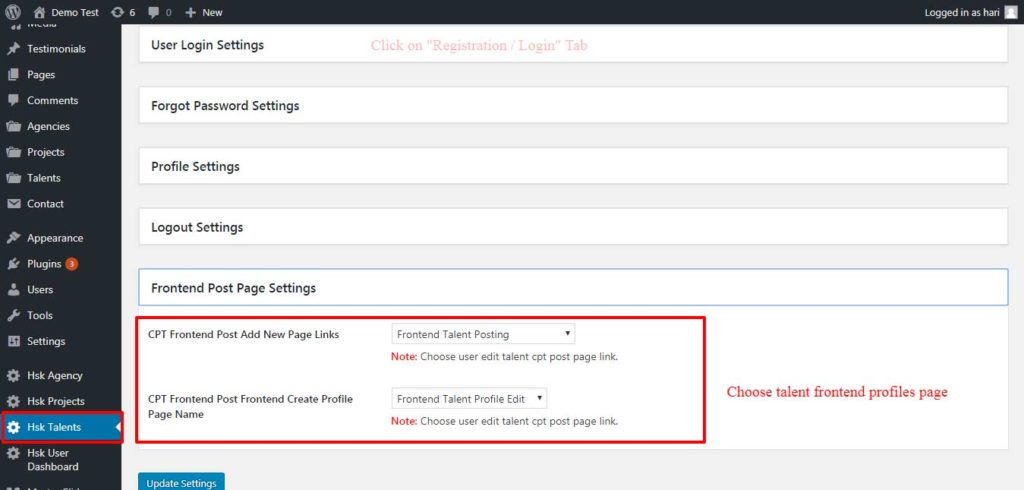Expand the Logout Settings panel
This screenshot has height=490, width=1024.
click(572, 227)
